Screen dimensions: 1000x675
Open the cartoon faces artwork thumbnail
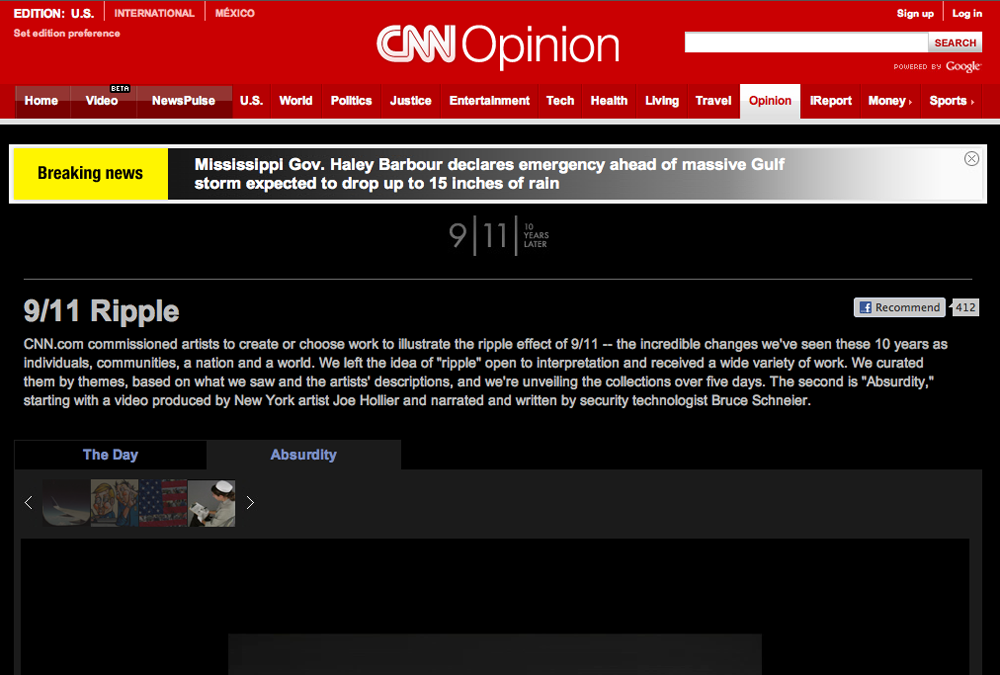pos(114,503)
